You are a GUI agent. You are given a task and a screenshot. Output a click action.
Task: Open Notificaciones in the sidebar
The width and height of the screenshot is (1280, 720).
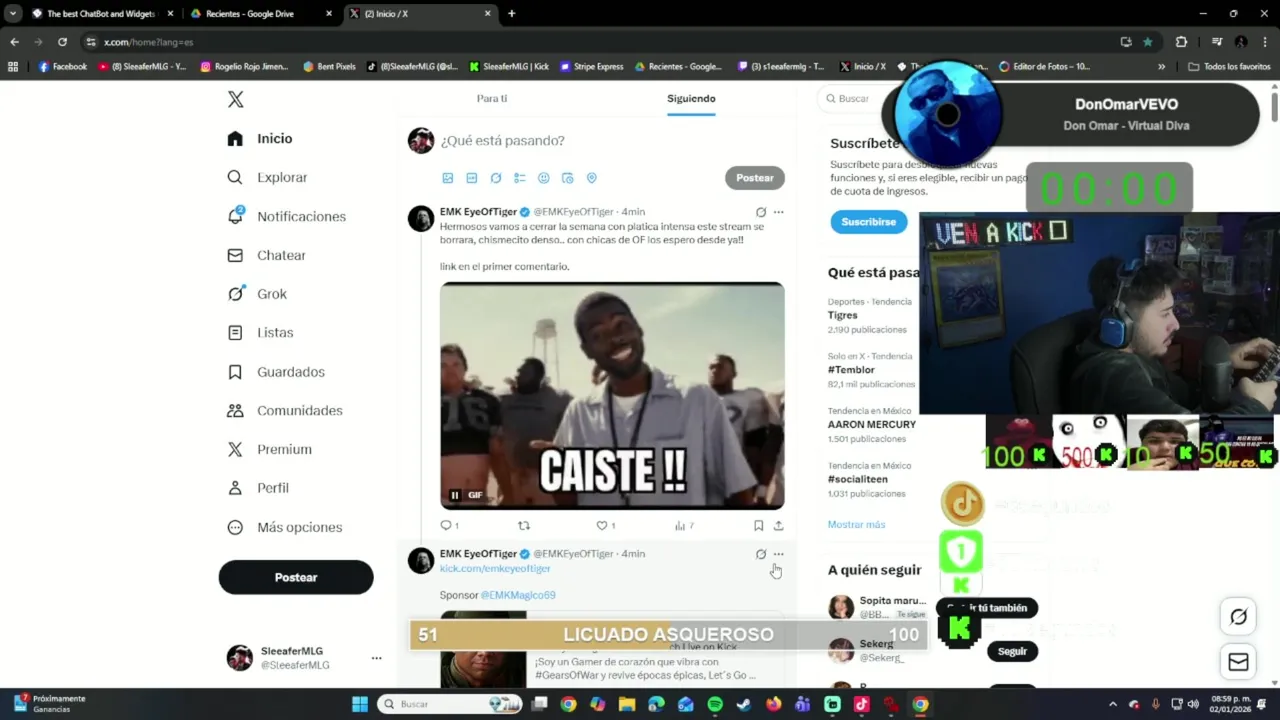pyautogui.click(x=286, y=217)
